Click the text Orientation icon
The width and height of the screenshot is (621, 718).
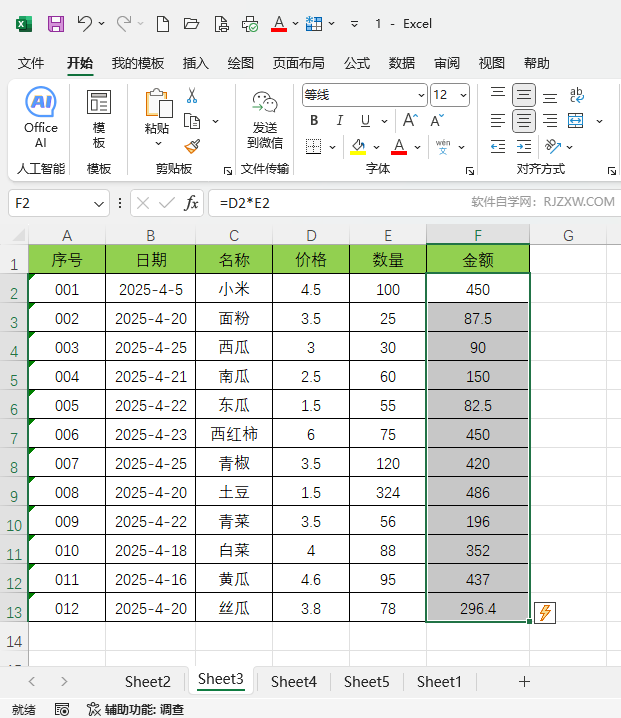553,147
